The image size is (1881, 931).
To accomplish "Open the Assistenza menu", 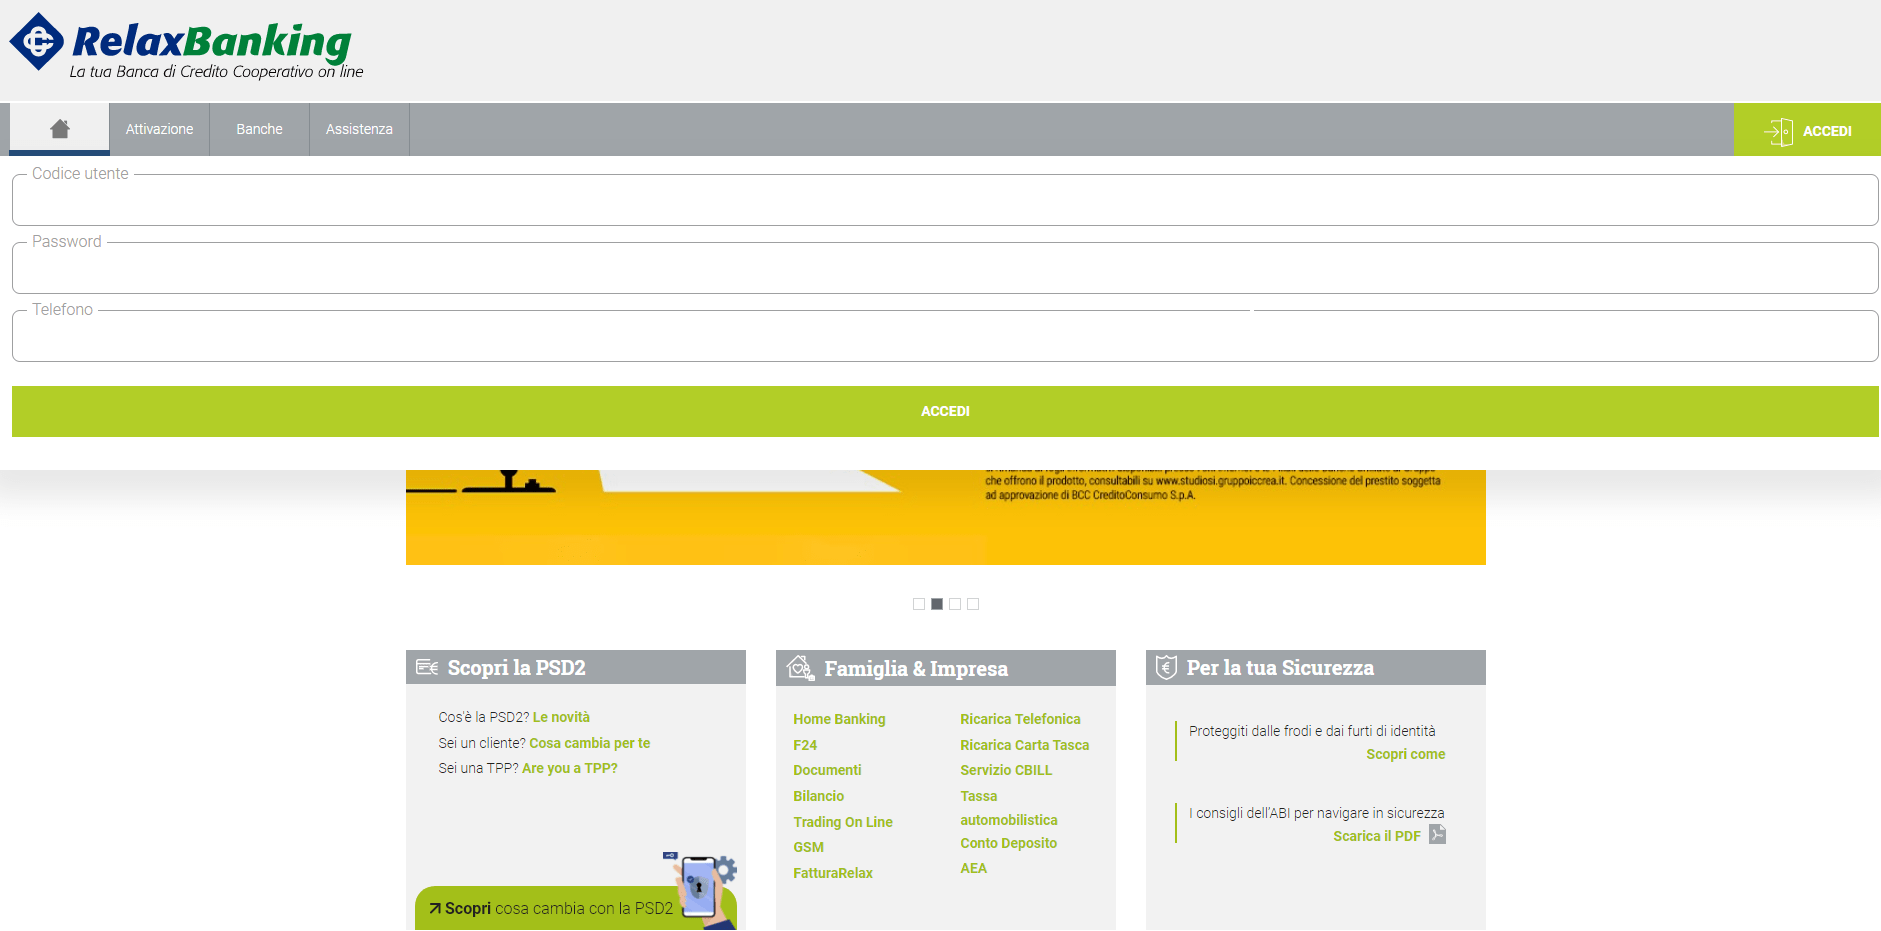I will pos(359,129).
